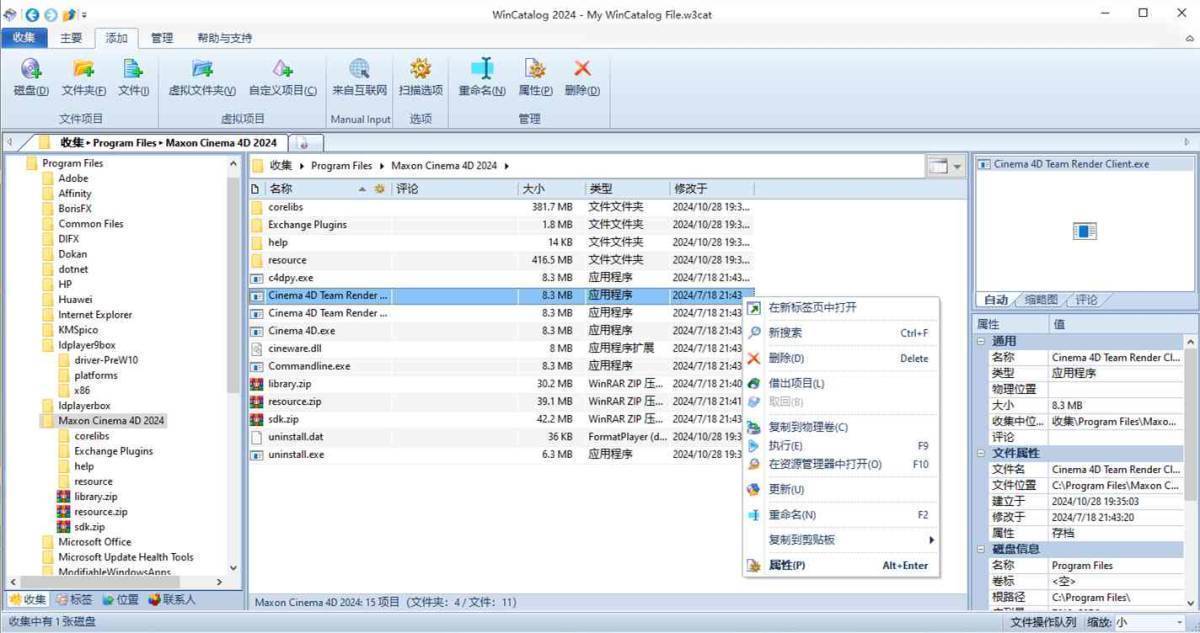
Task: Select Microsoft Office folder in tree
Action: (94, 542)
